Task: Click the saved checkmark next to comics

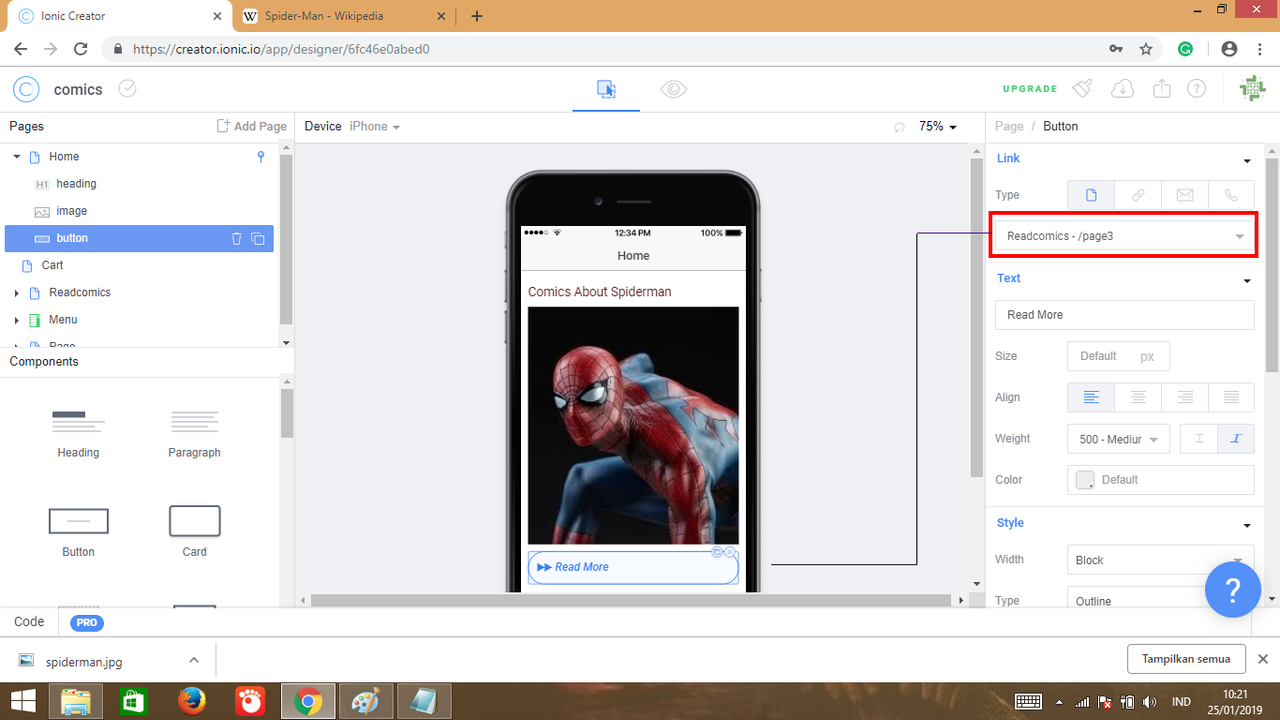Action: [127, 88]
